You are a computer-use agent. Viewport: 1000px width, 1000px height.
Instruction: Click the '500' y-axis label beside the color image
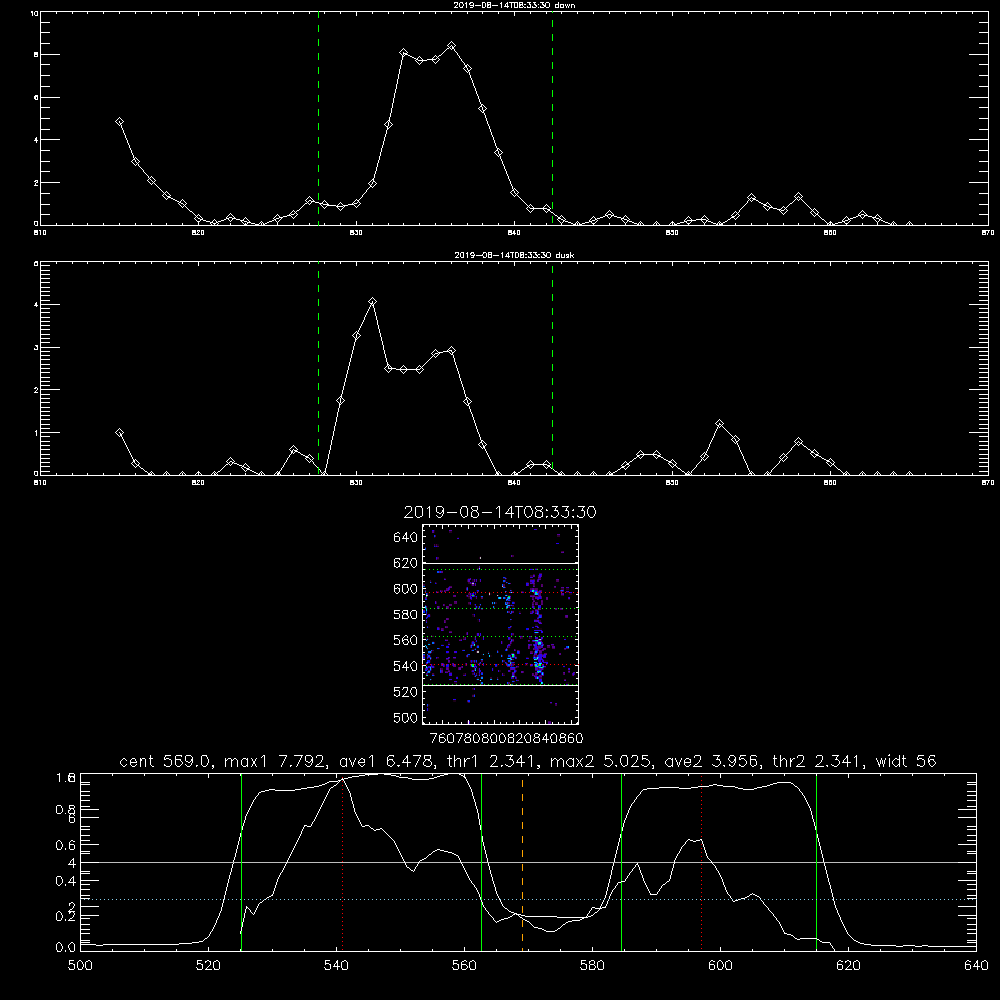click(405, 717)
